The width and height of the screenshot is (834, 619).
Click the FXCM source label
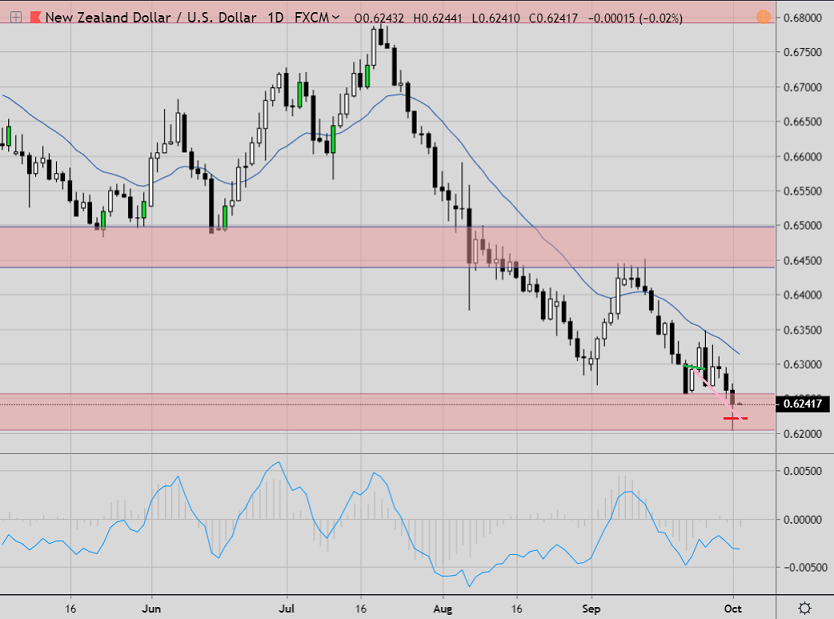[312, 18]
